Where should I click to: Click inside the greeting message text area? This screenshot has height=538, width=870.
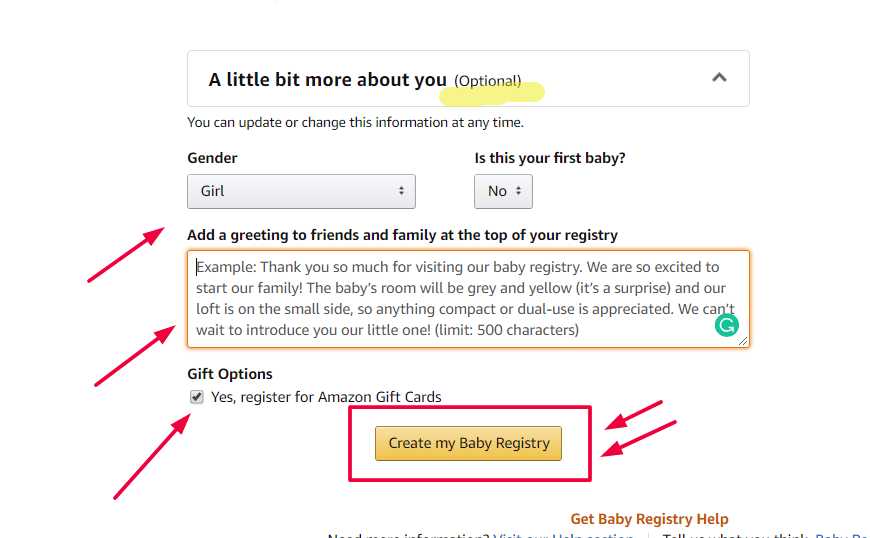pos(467,299)
